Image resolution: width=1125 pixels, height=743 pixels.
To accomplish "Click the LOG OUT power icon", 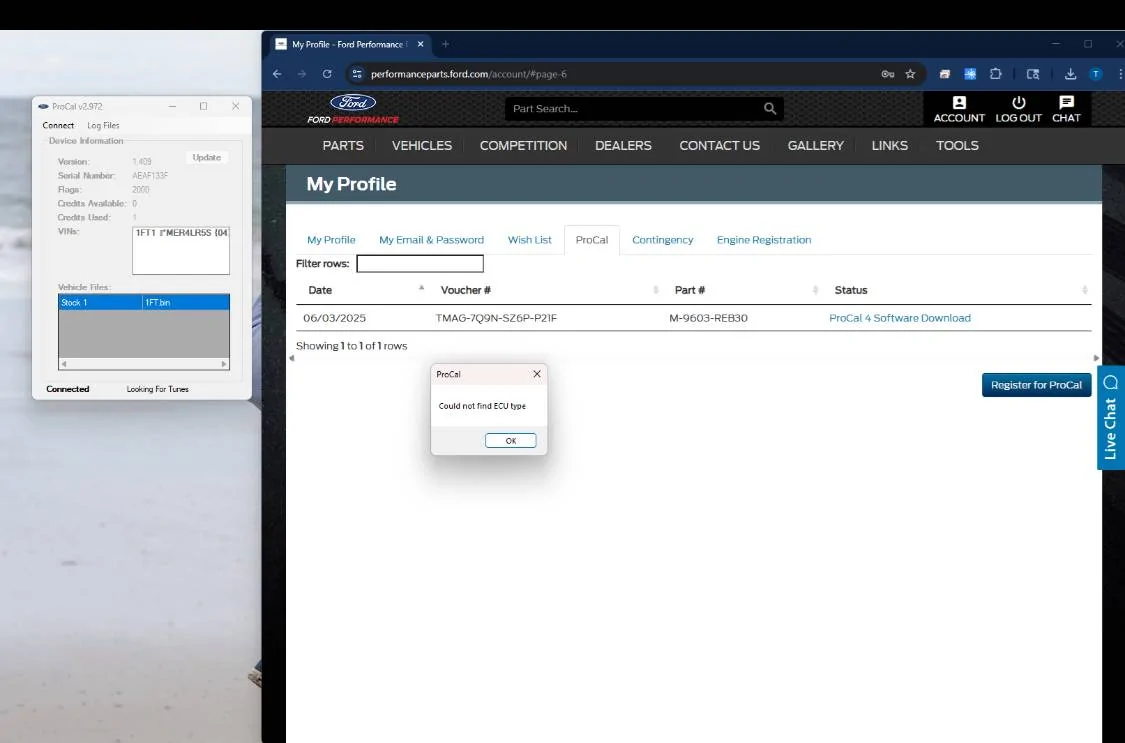I will tap(1018, 103).
